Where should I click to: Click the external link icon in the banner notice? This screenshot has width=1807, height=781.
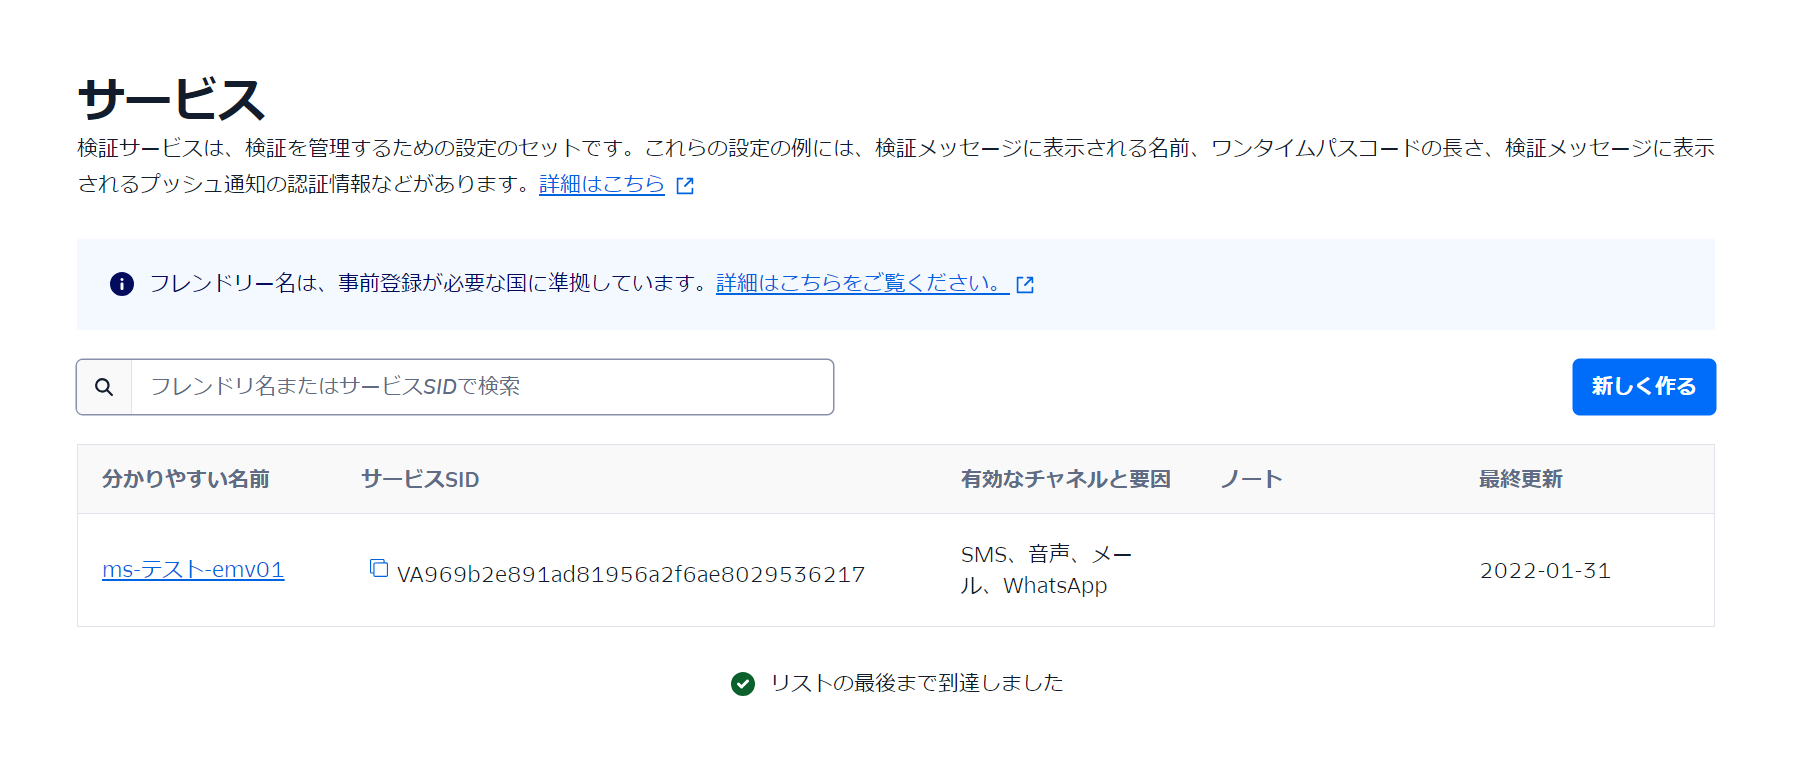1025,284
